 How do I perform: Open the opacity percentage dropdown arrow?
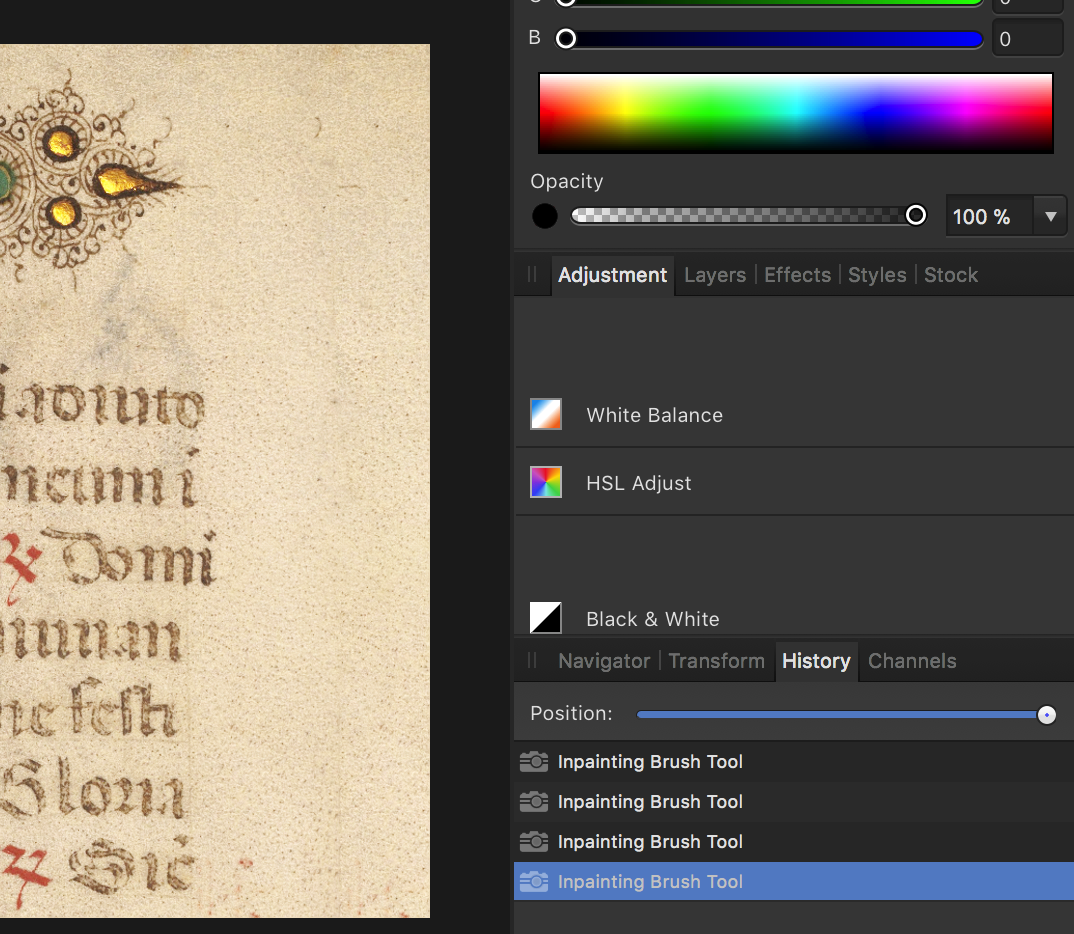(1051, 216)
